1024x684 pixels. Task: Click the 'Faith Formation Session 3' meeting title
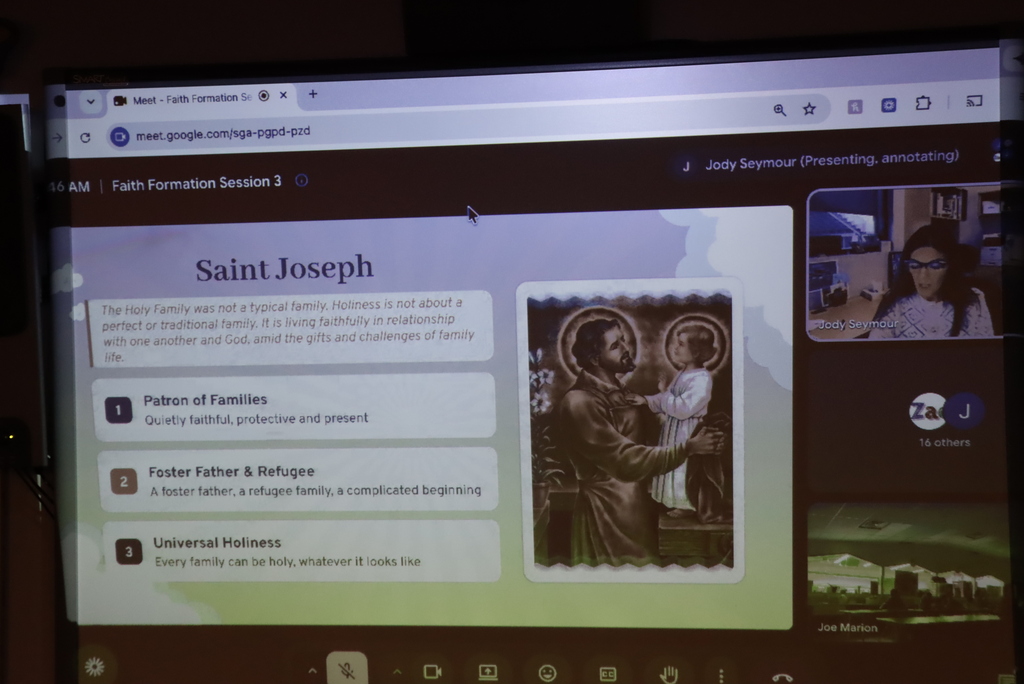196,184
